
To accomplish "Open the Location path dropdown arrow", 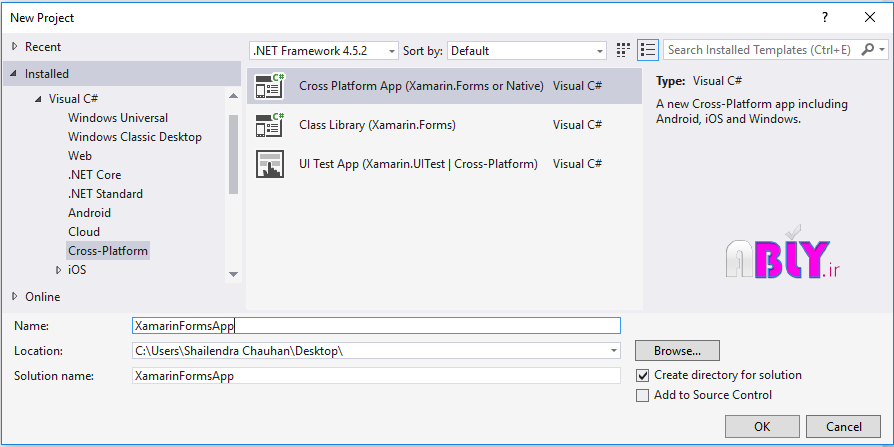I will click(x=613, y=351).
